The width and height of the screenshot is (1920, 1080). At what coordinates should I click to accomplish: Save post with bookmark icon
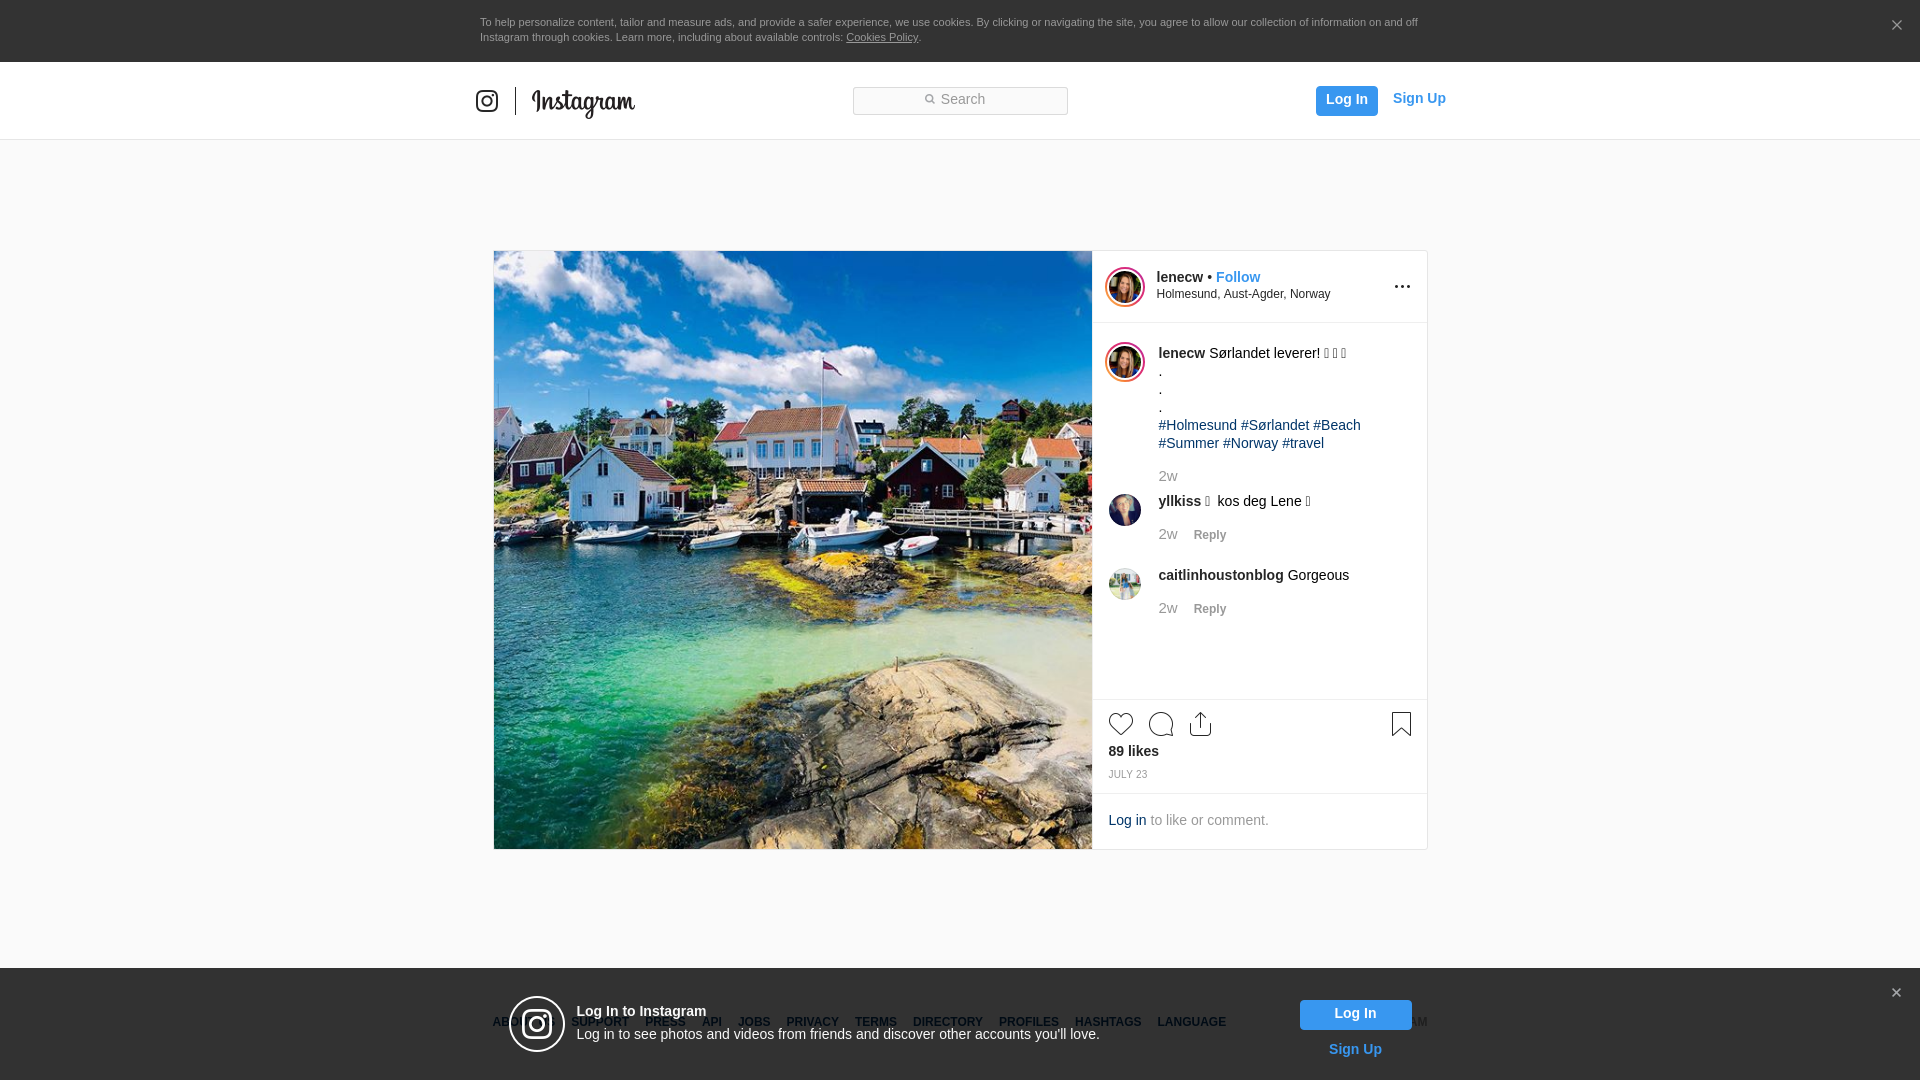point(1401,724)
